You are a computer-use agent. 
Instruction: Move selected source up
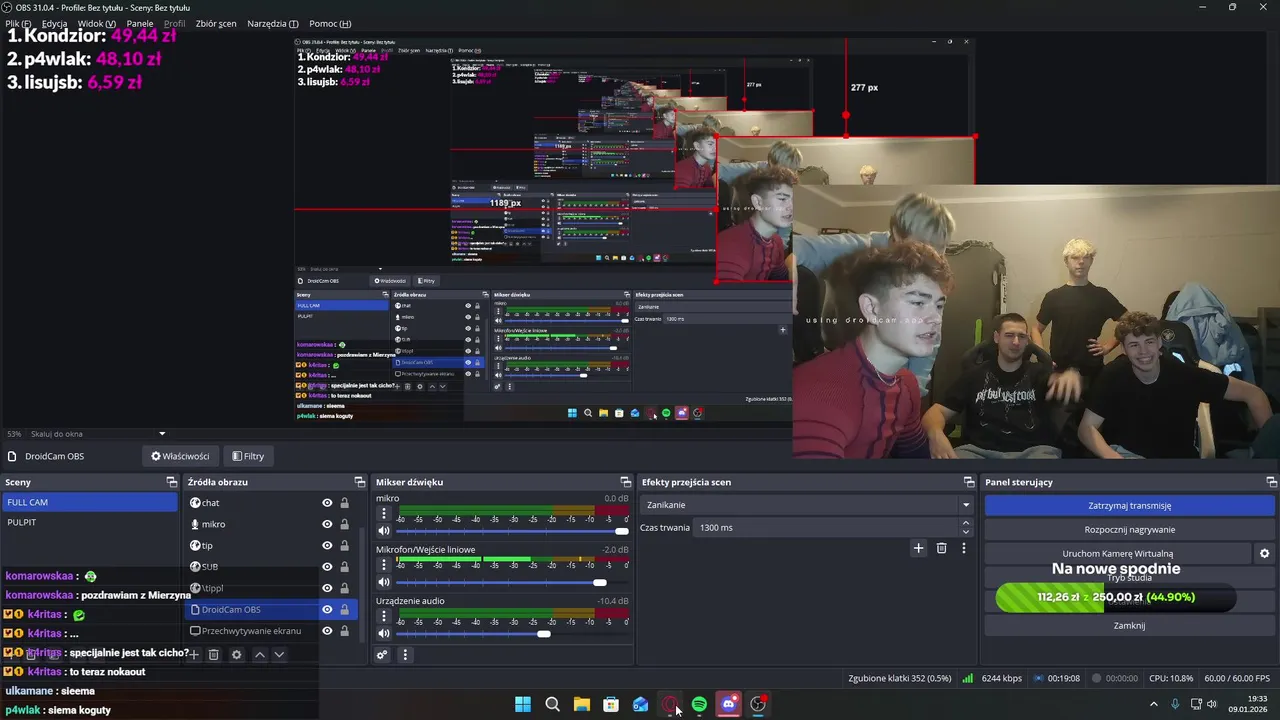point(259,655)
